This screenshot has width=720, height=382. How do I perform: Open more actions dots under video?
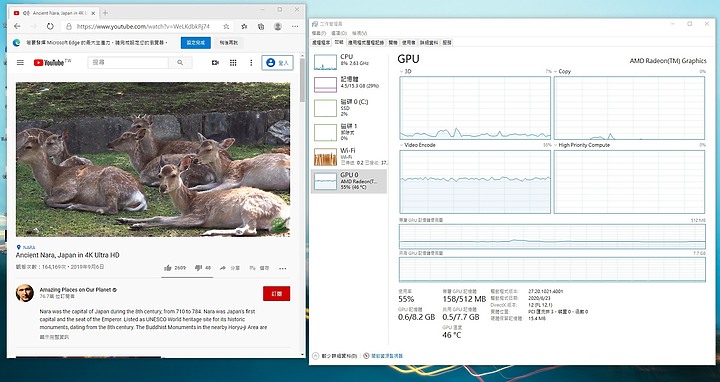click(282, 268)
